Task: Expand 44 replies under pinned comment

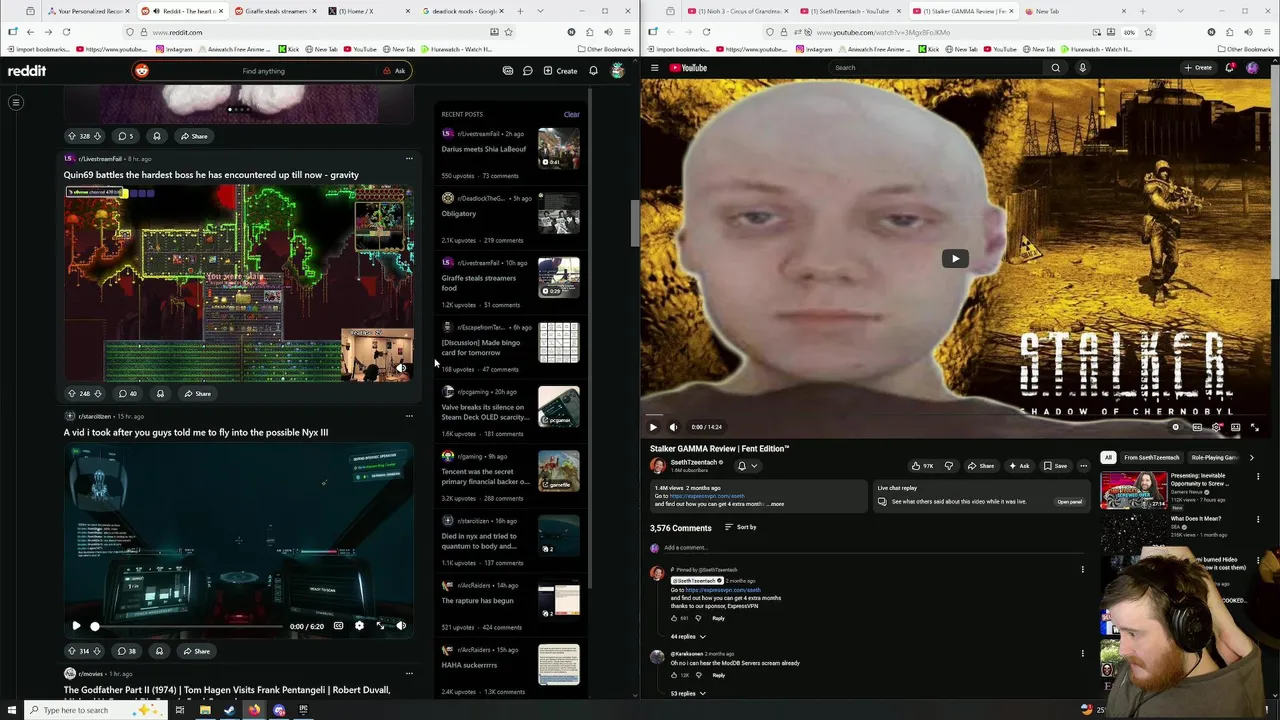Action: pyautogui.click(x=688, y=636)
